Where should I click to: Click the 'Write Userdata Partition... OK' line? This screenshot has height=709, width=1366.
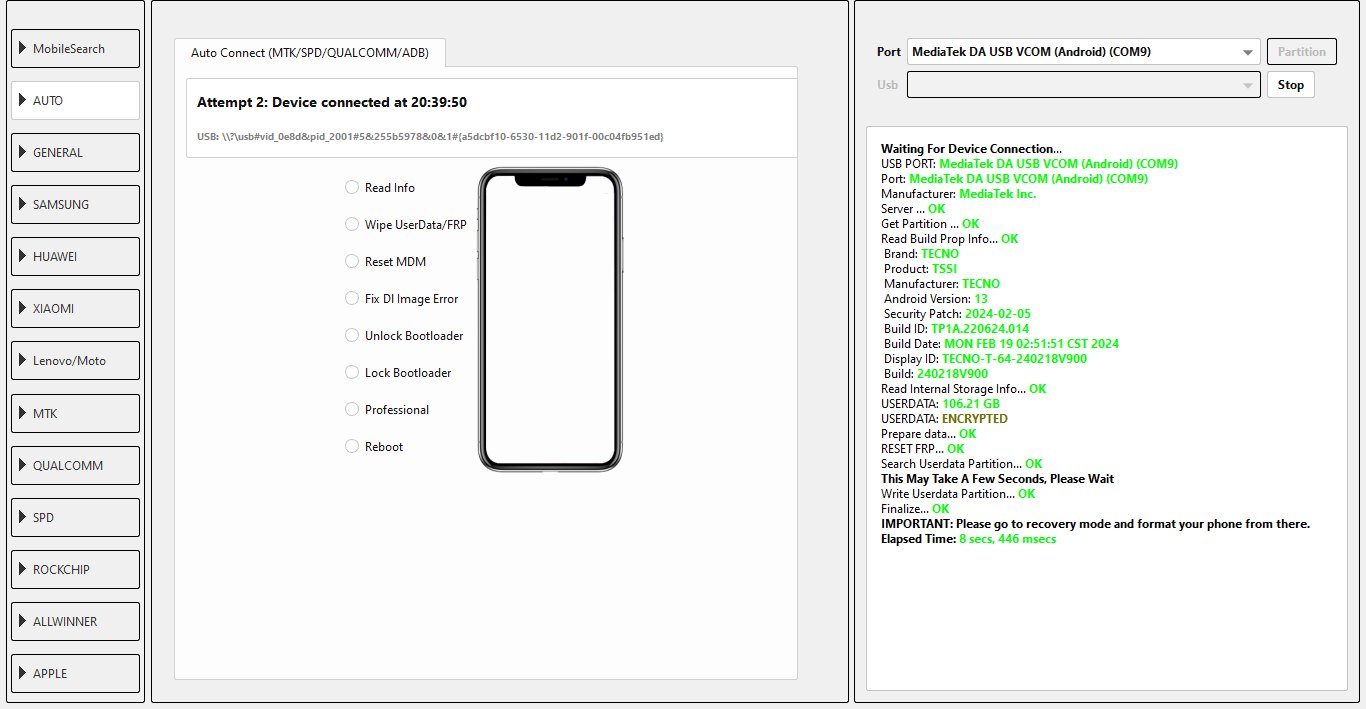(958, 494)
